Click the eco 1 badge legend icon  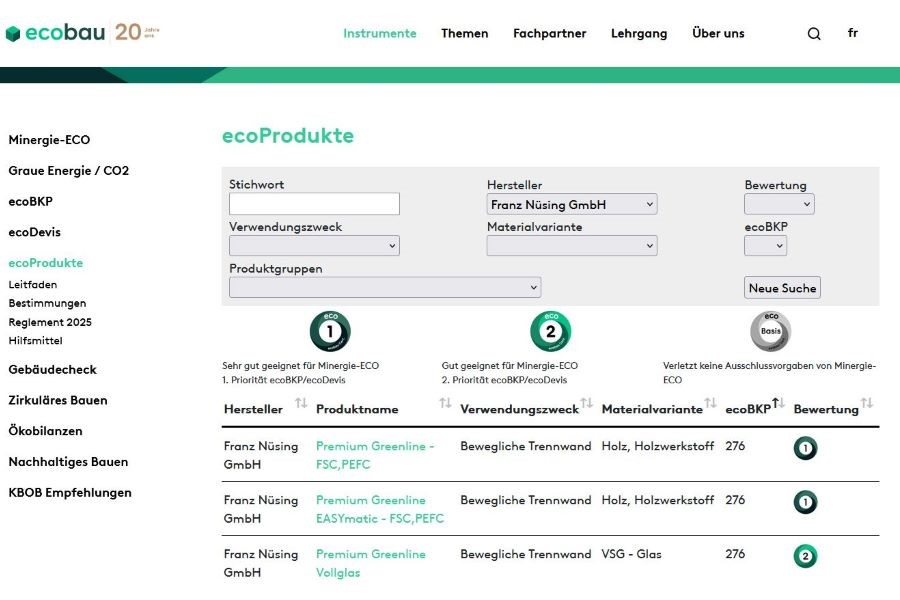[x=330, y=332]
